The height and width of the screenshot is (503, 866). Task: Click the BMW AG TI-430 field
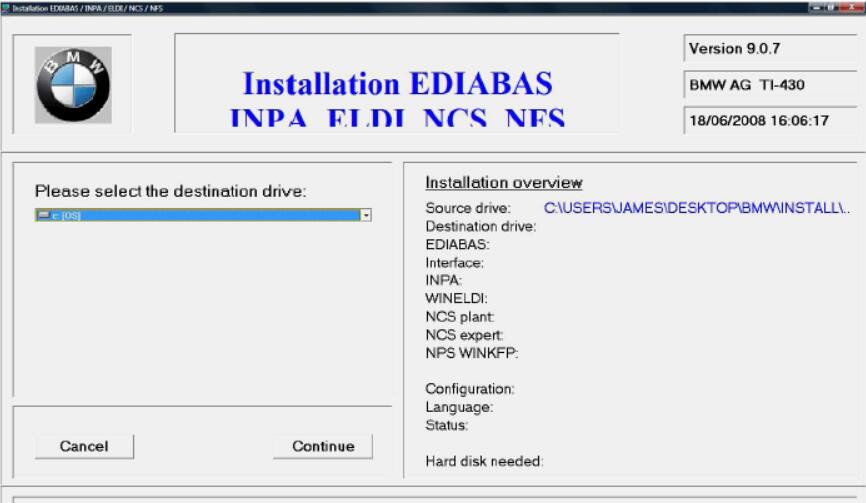(770, 84)
